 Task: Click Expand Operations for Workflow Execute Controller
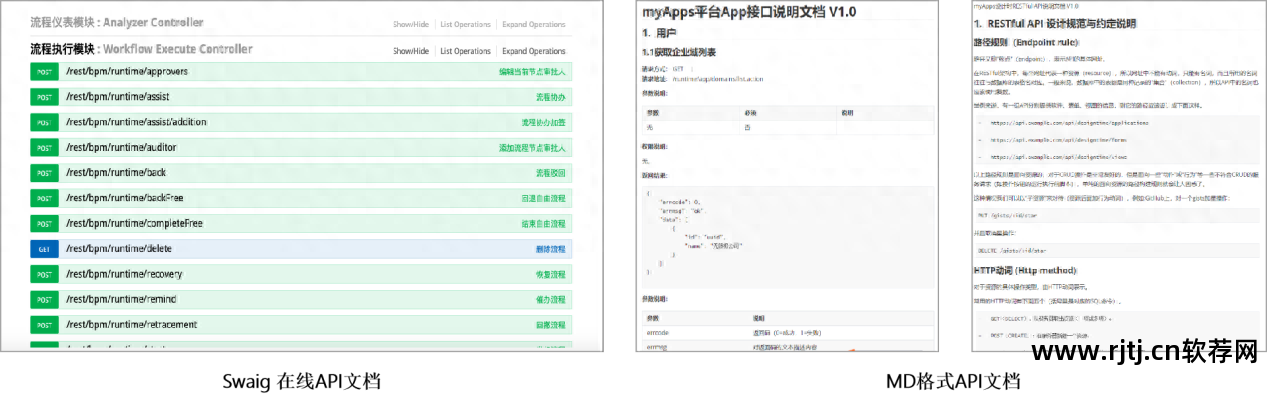pyautogui.click(x=534, y=51)
